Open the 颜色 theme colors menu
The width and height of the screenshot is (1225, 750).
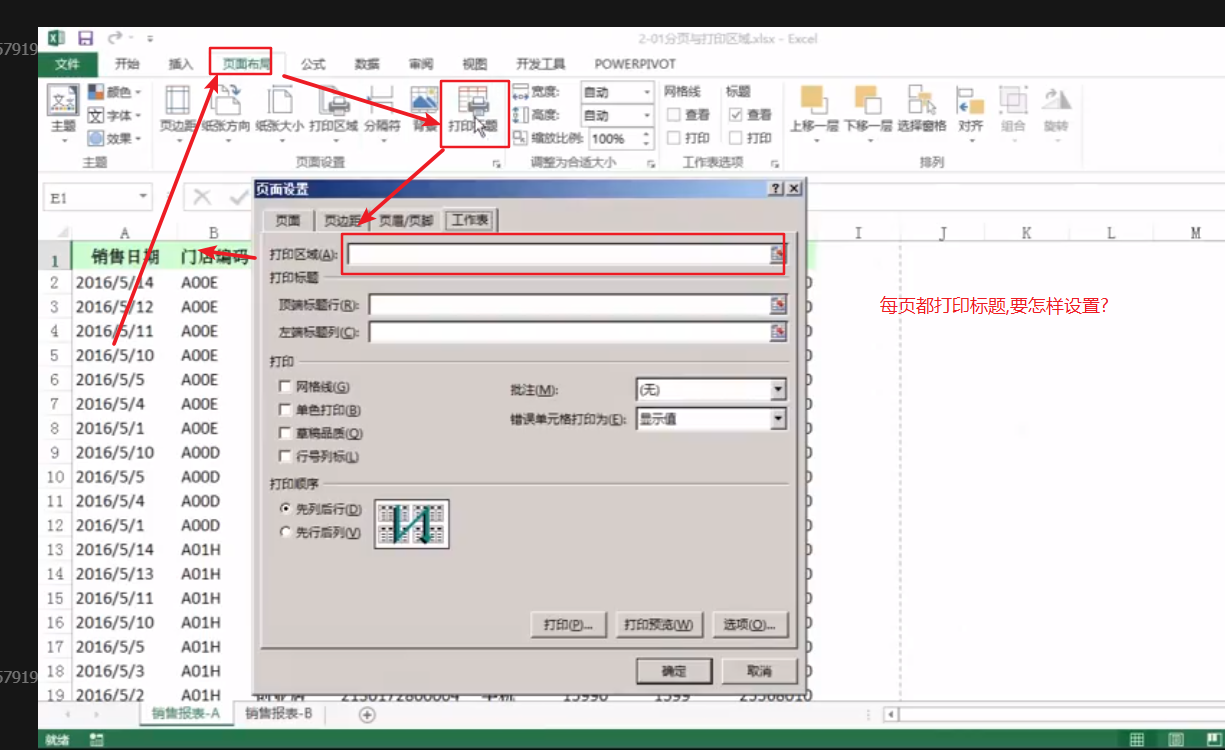click(x=114, y=92)
